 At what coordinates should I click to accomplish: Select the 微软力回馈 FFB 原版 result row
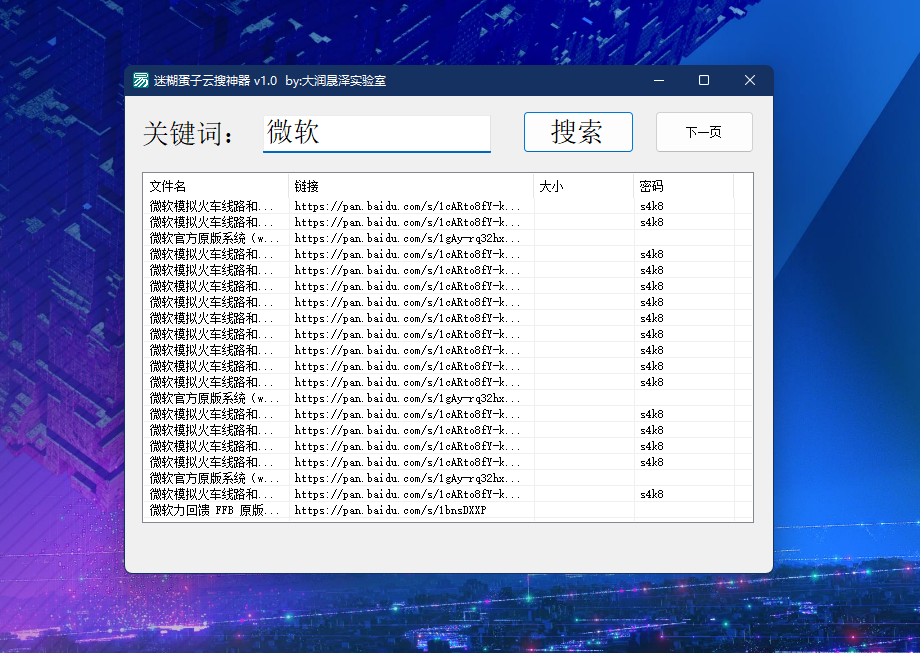pos(208,510)
